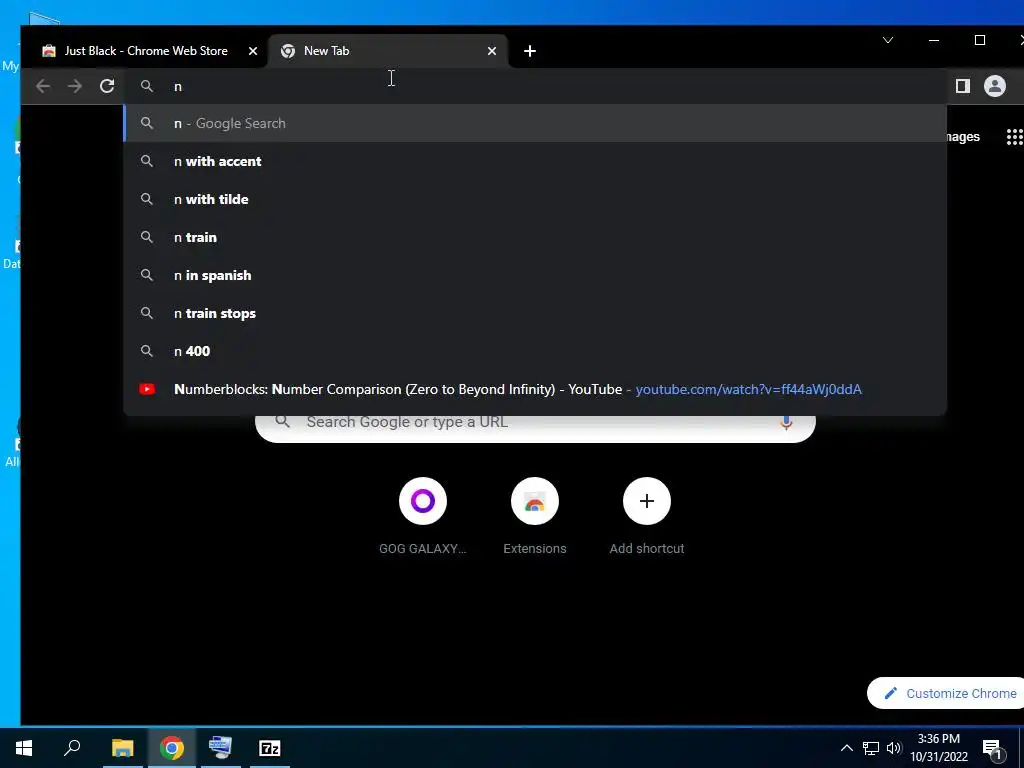The width and height of the screenshot is (1024, 768).
Task: Select the New Tab tab
Action: (x=388, y=51)
